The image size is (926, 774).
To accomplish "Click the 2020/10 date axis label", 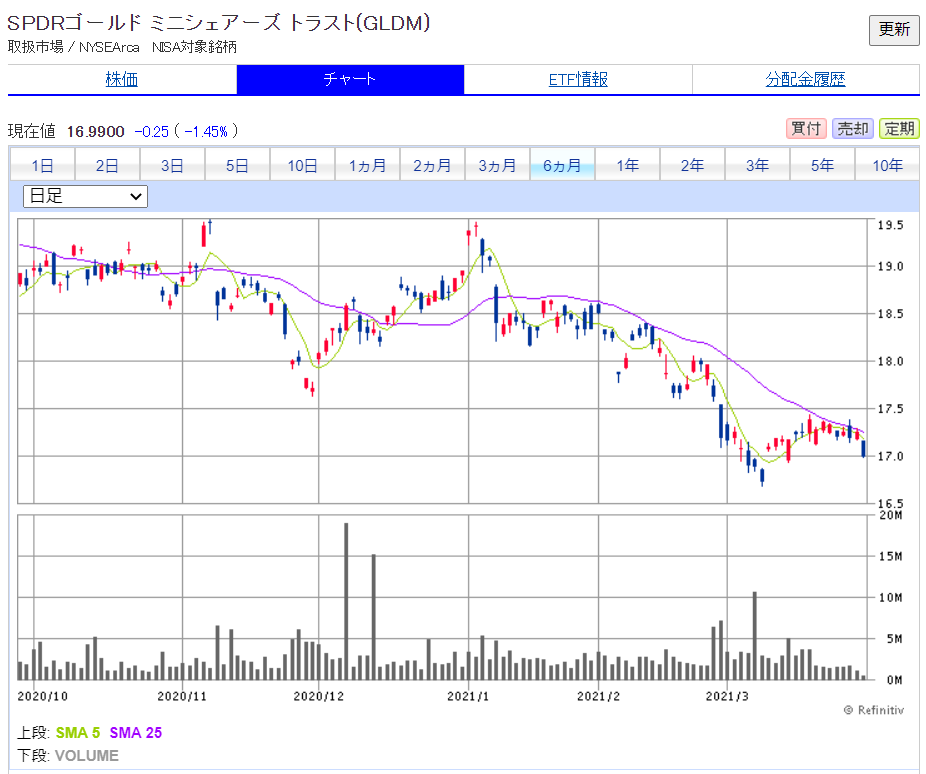I will [43, 696].
